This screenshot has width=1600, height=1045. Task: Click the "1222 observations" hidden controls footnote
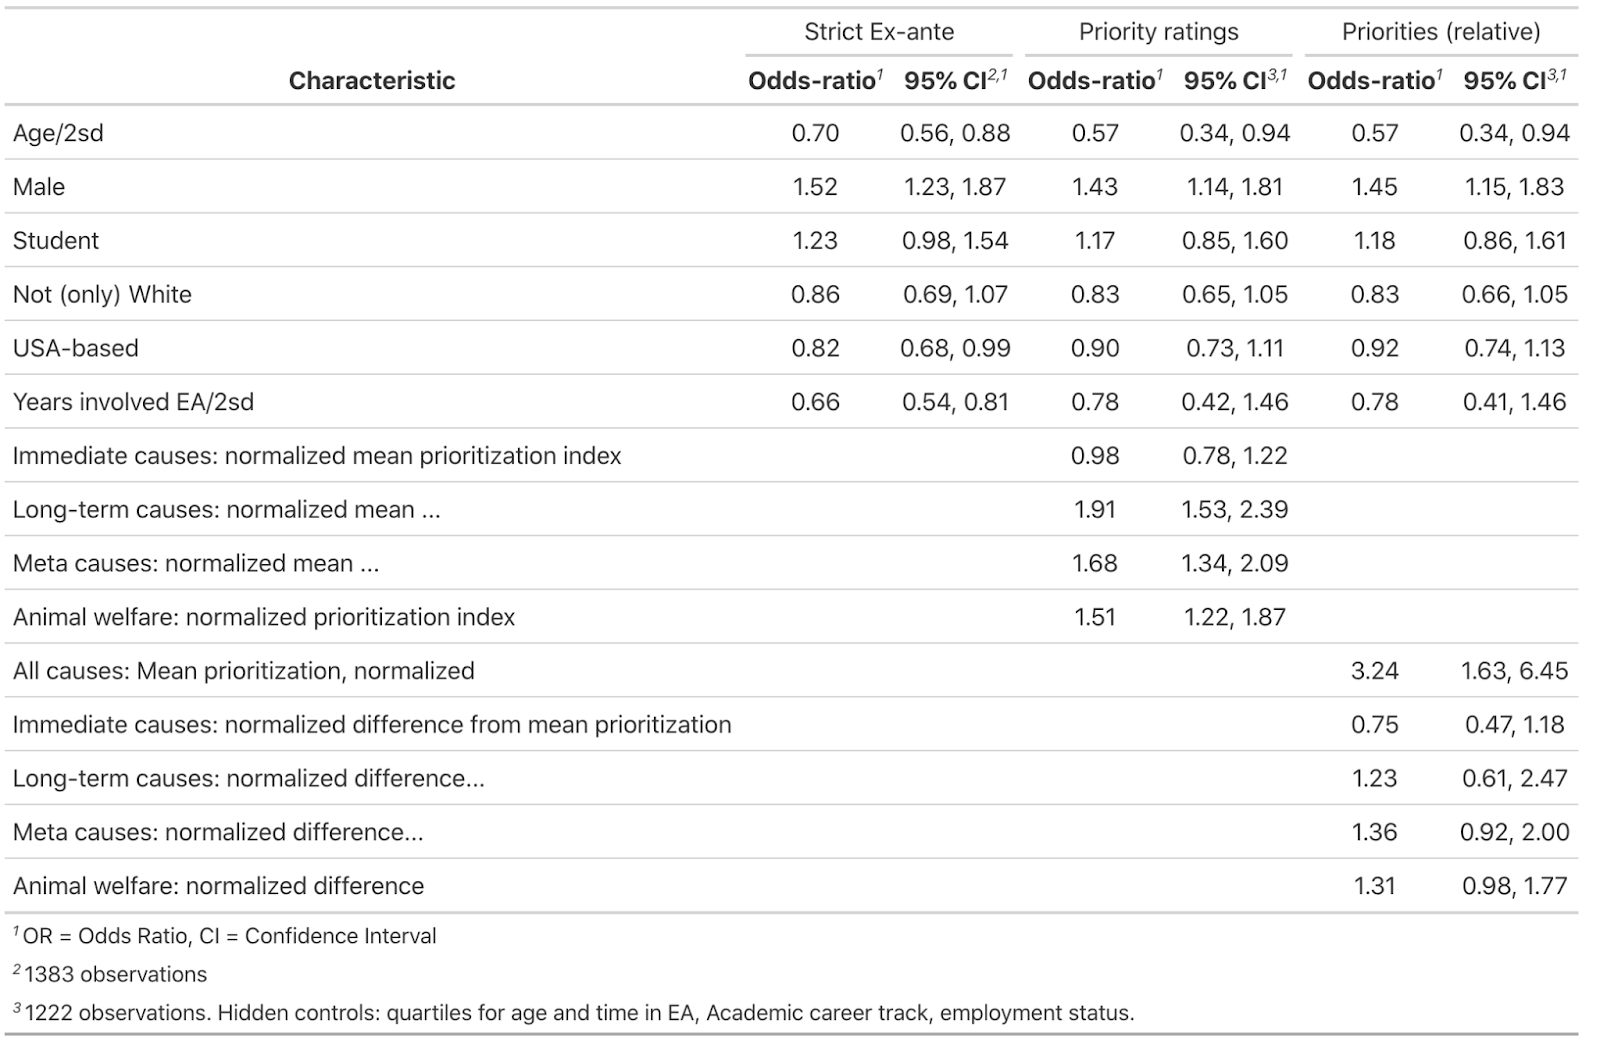578,1013
